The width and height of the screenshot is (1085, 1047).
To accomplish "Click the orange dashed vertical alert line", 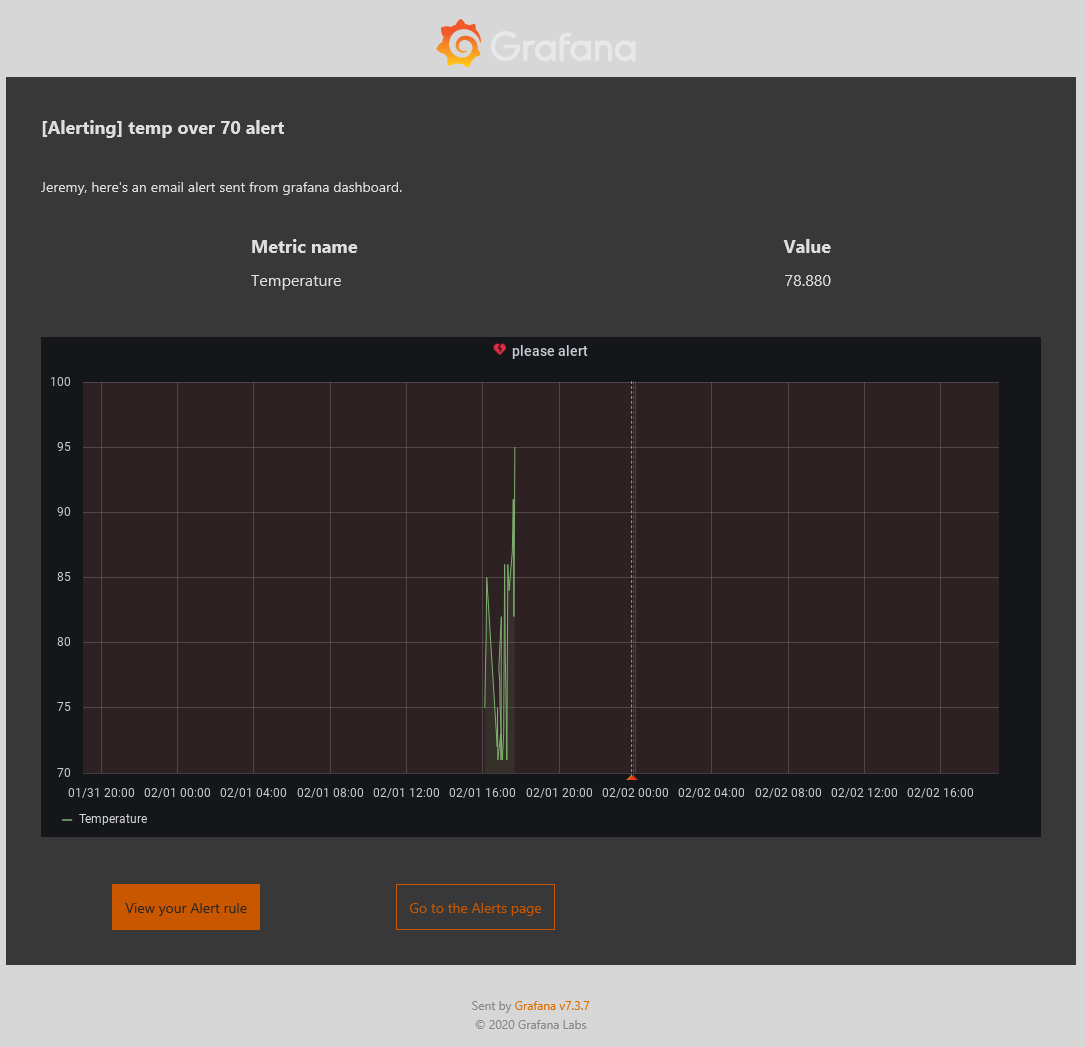I will point(632,577).
